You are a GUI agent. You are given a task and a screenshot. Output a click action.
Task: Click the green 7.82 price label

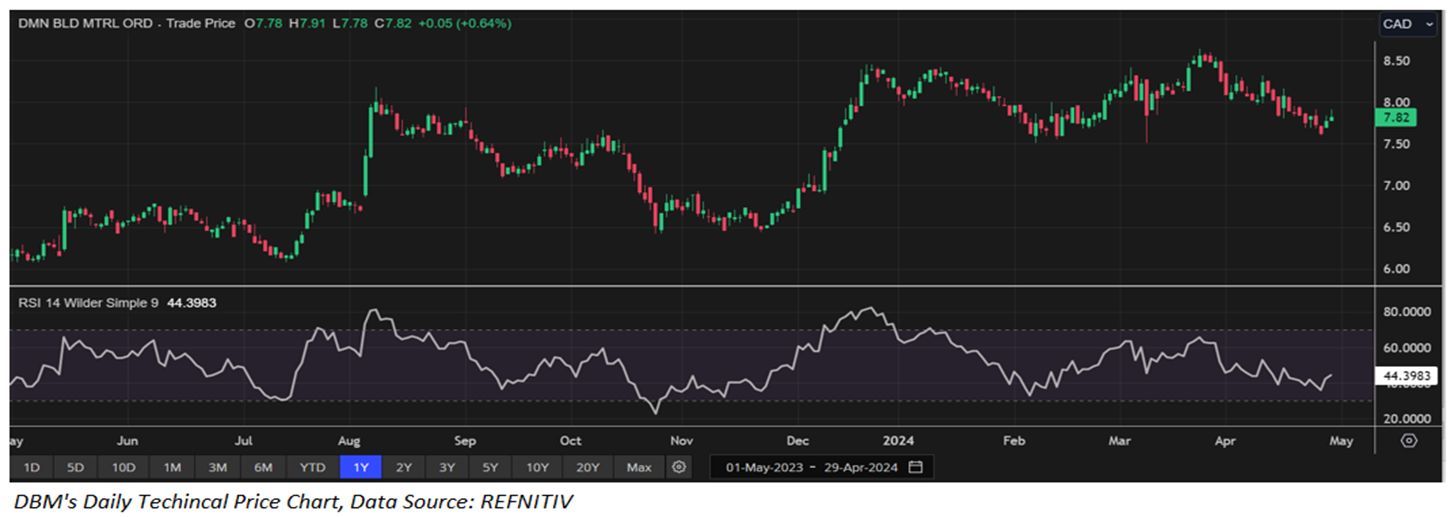coord(1398,118)
